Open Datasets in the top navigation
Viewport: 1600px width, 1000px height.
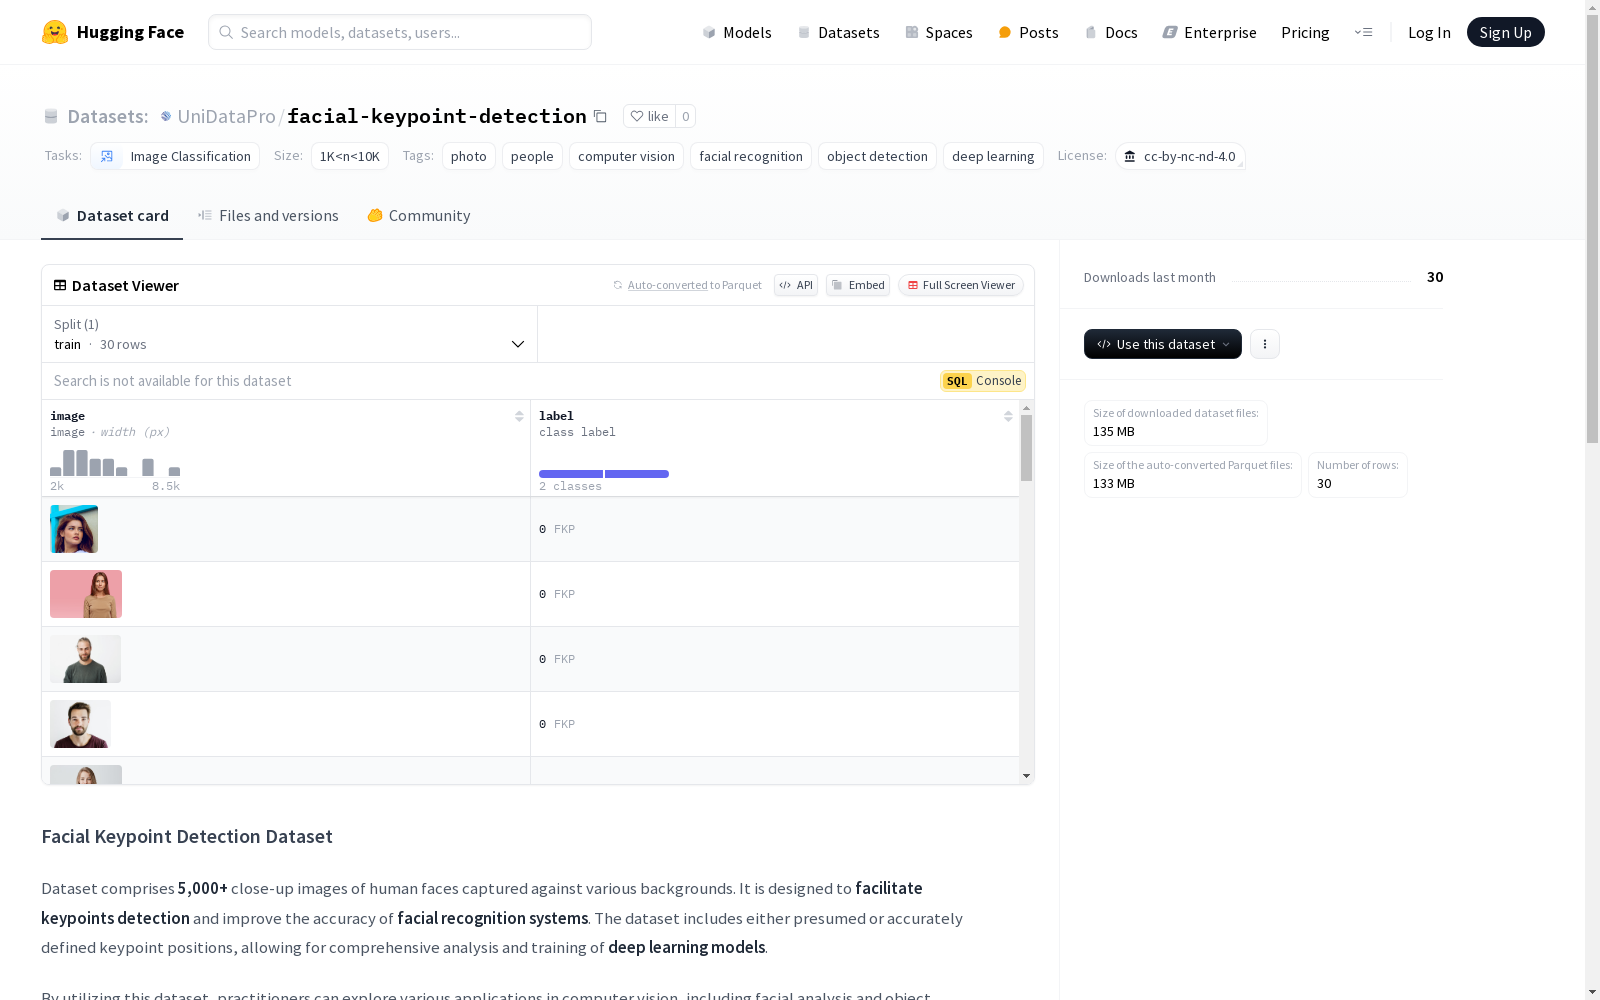pyautogui.click(x=838, y=32)
